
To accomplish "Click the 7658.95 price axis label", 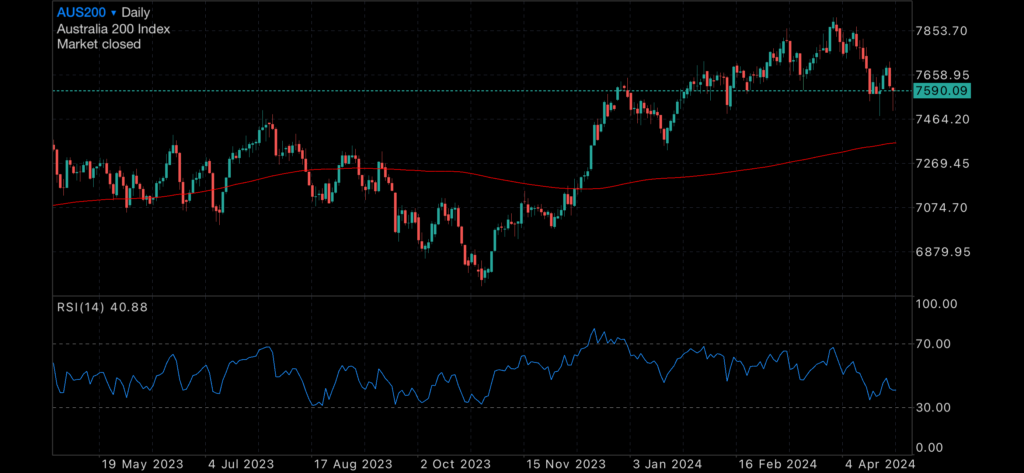I will click(941, 75).
